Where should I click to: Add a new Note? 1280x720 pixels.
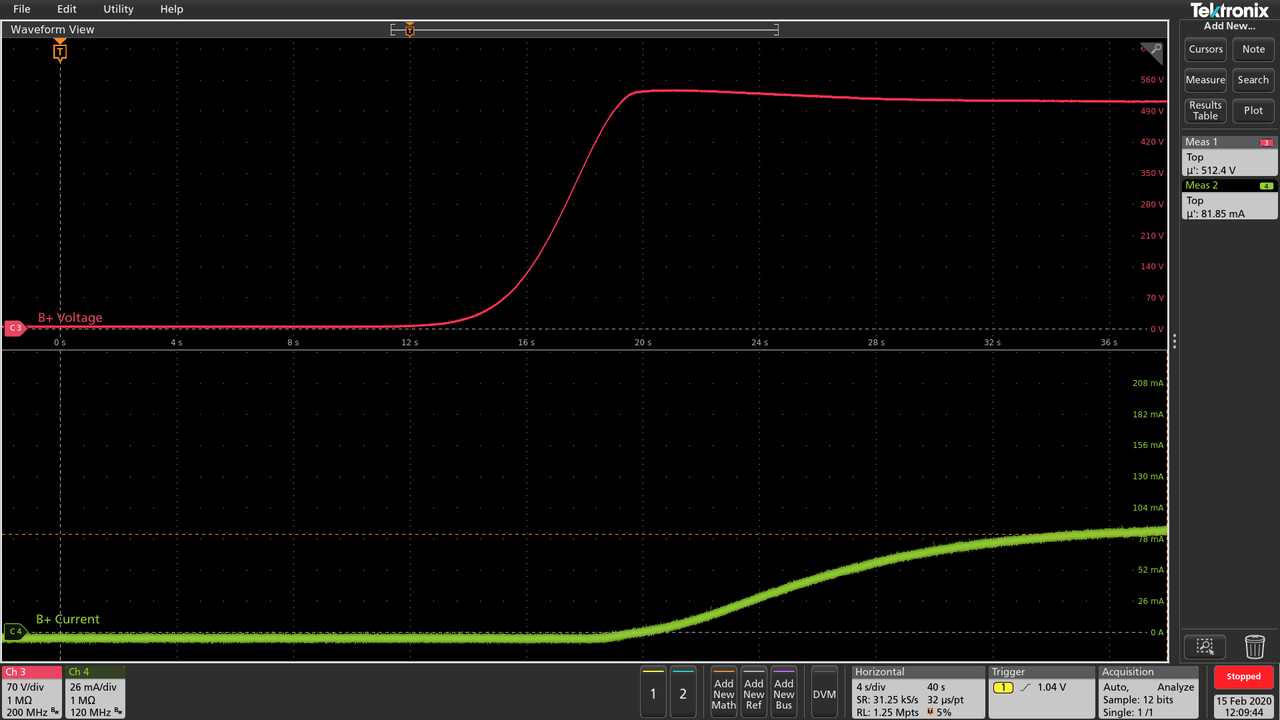[1253, 49]
